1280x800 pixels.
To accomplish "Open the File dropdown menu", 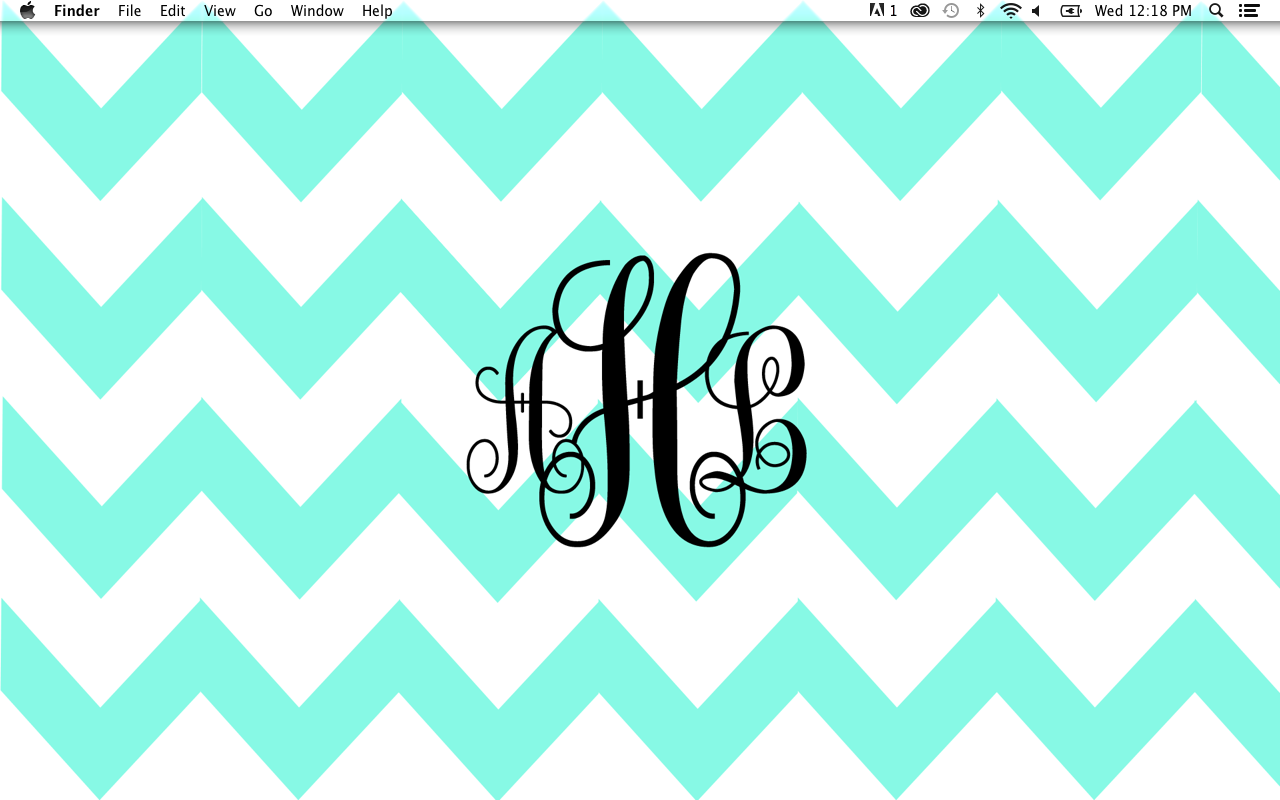I will (x=129, y=10).
